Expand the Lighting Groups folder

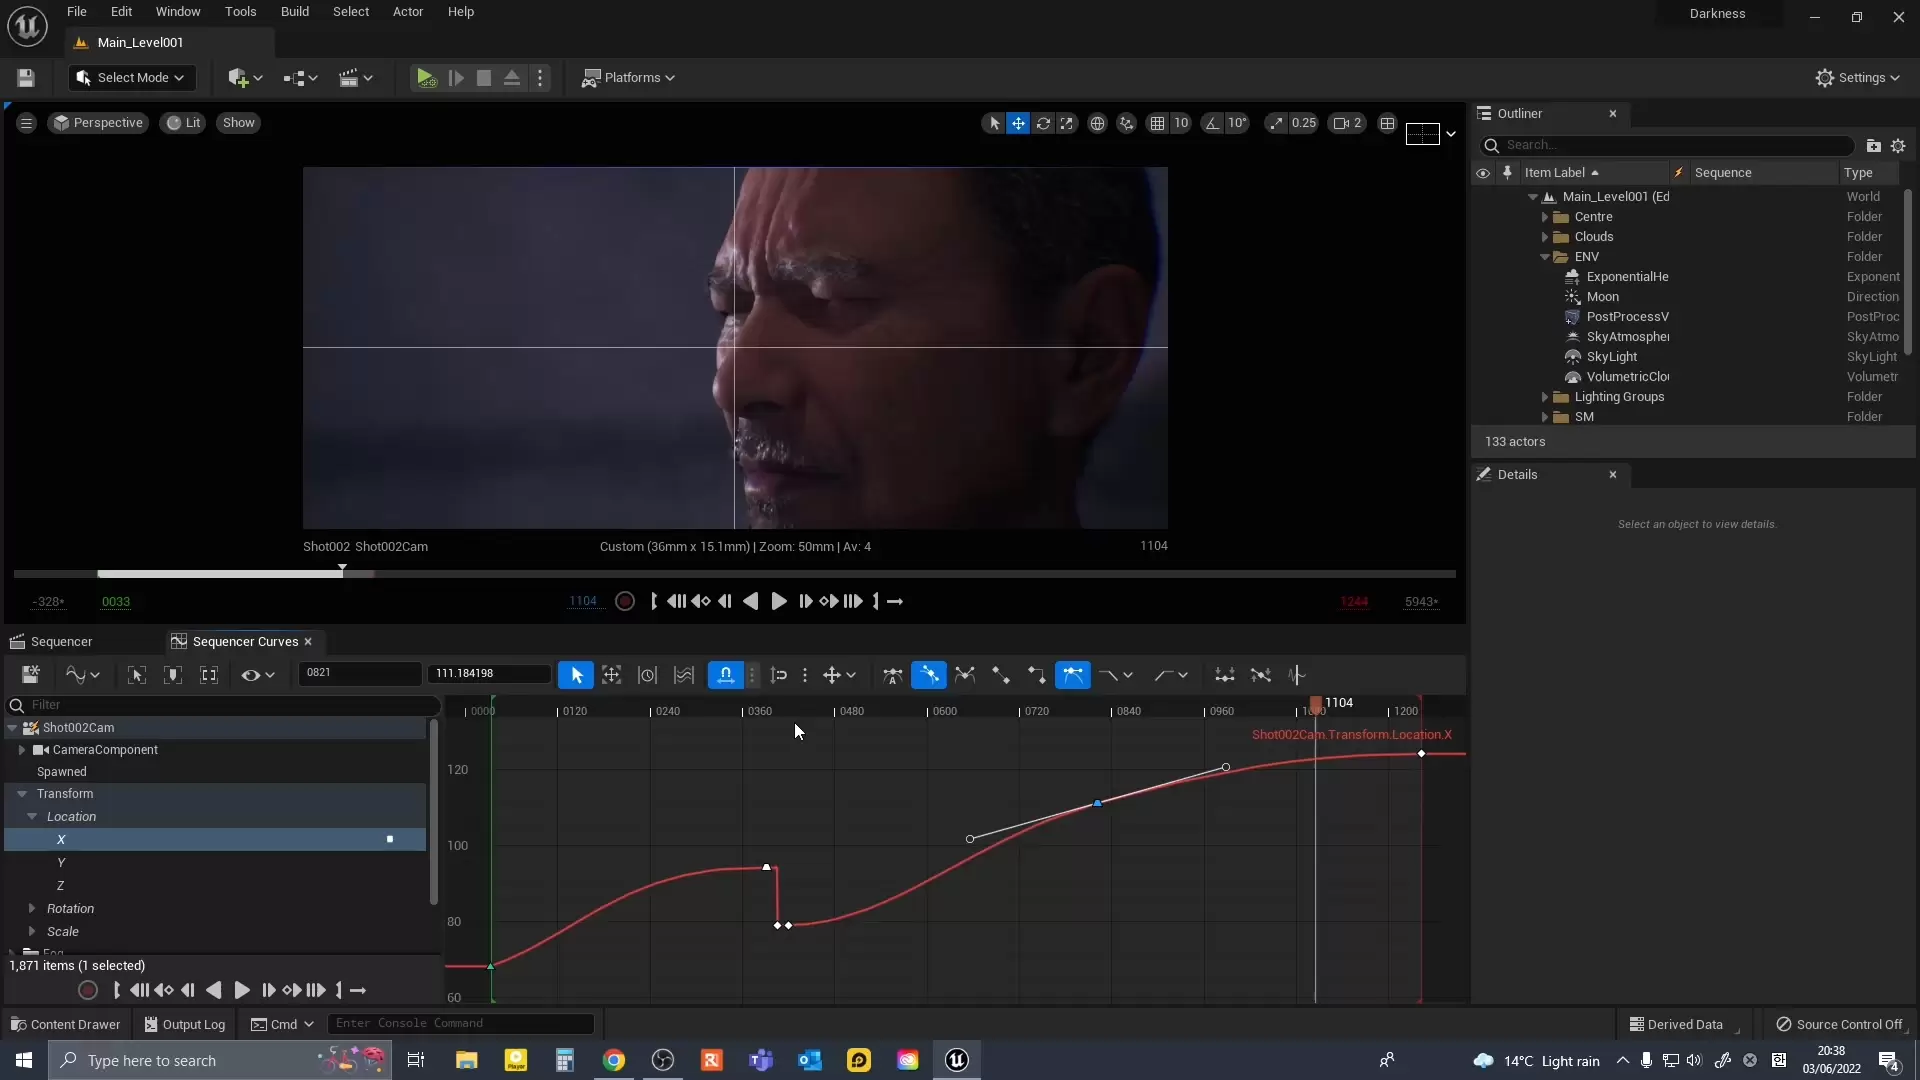1545,397
